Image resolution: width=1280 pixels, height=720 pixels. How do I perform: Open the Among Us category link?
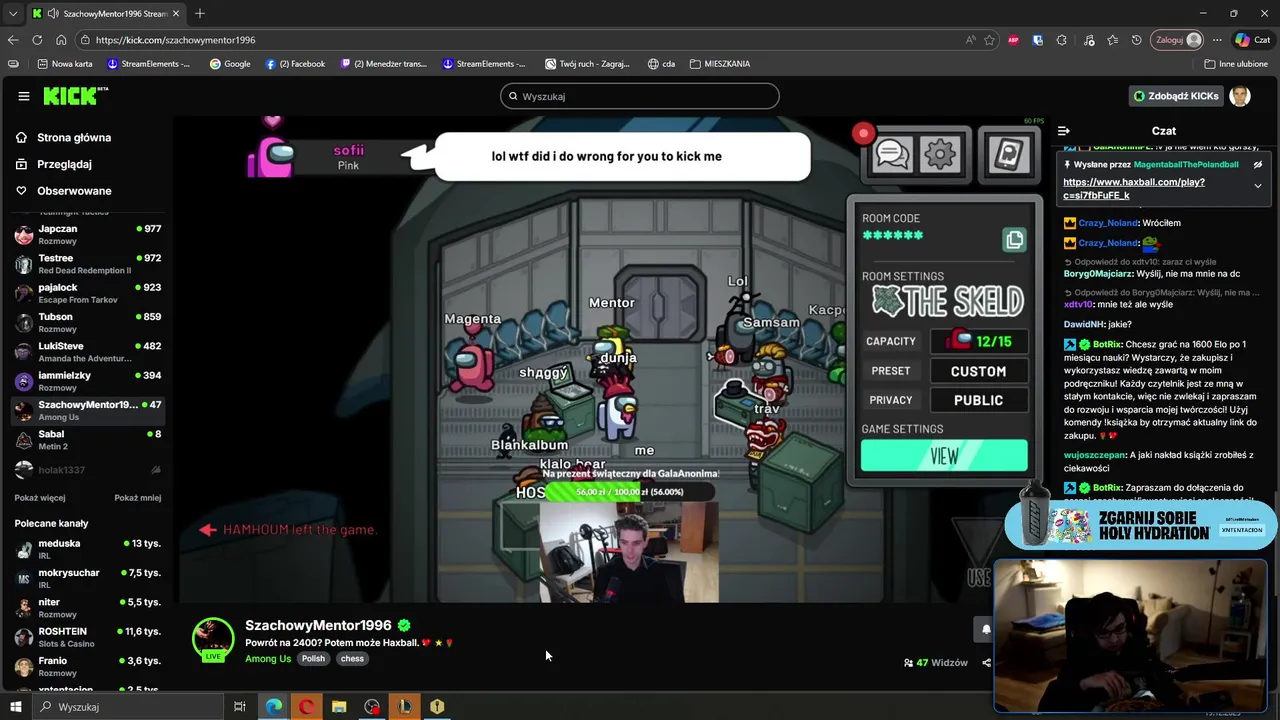268,659
